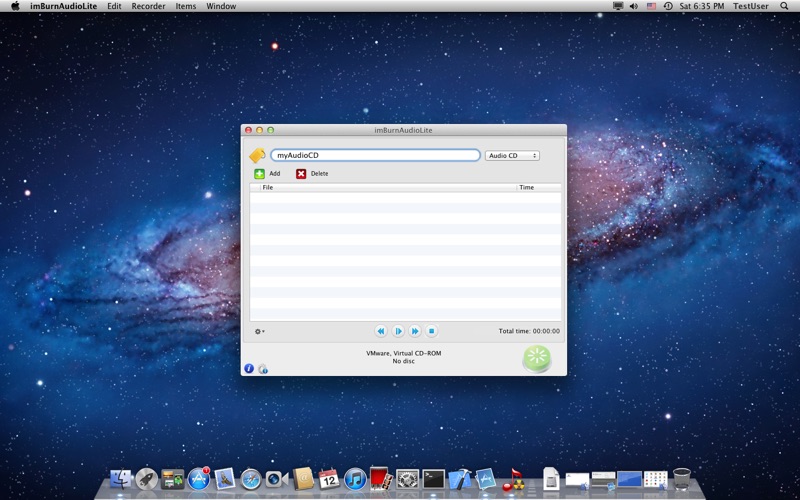This screenshot has height=500, width=800.
Task: Sort by the File column header
Action: (x=388, y=188)
